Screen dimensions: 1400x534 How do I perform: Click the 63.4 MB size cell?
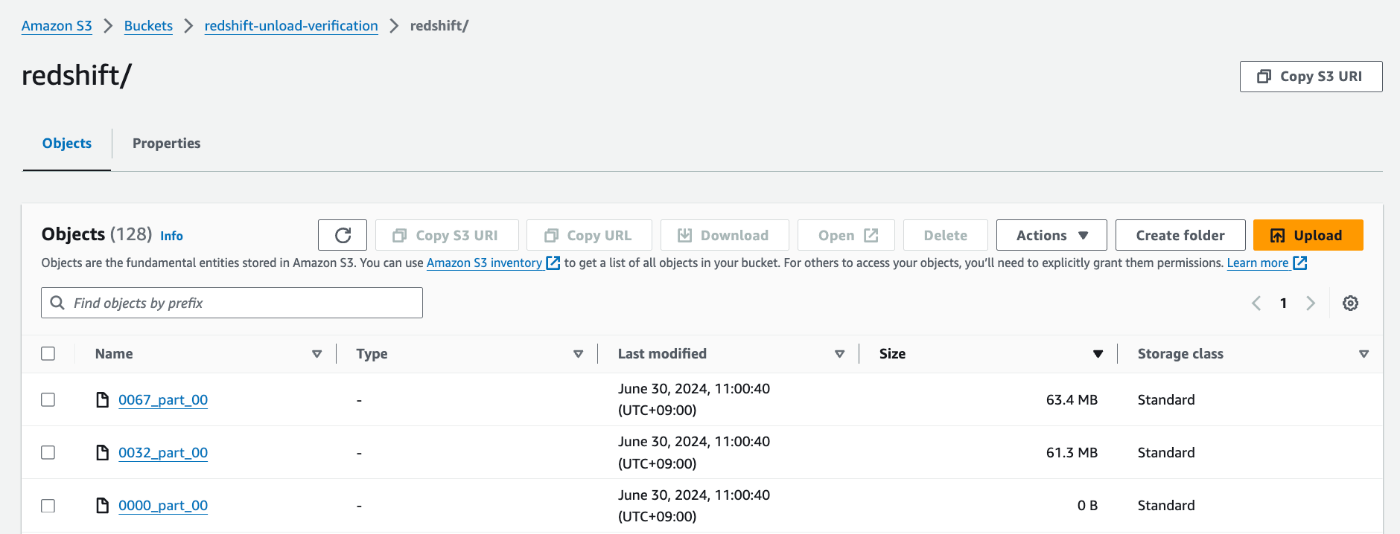(x=1072, y=400)
